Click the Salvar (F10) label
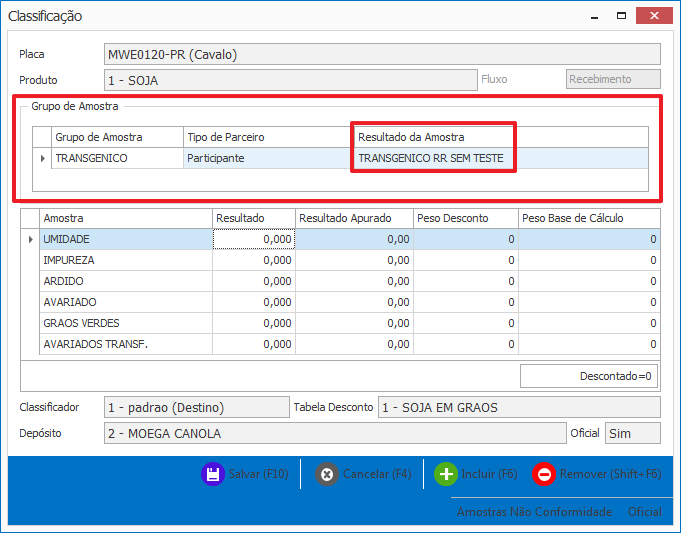681x533 pixels. (x=258, y=473)
